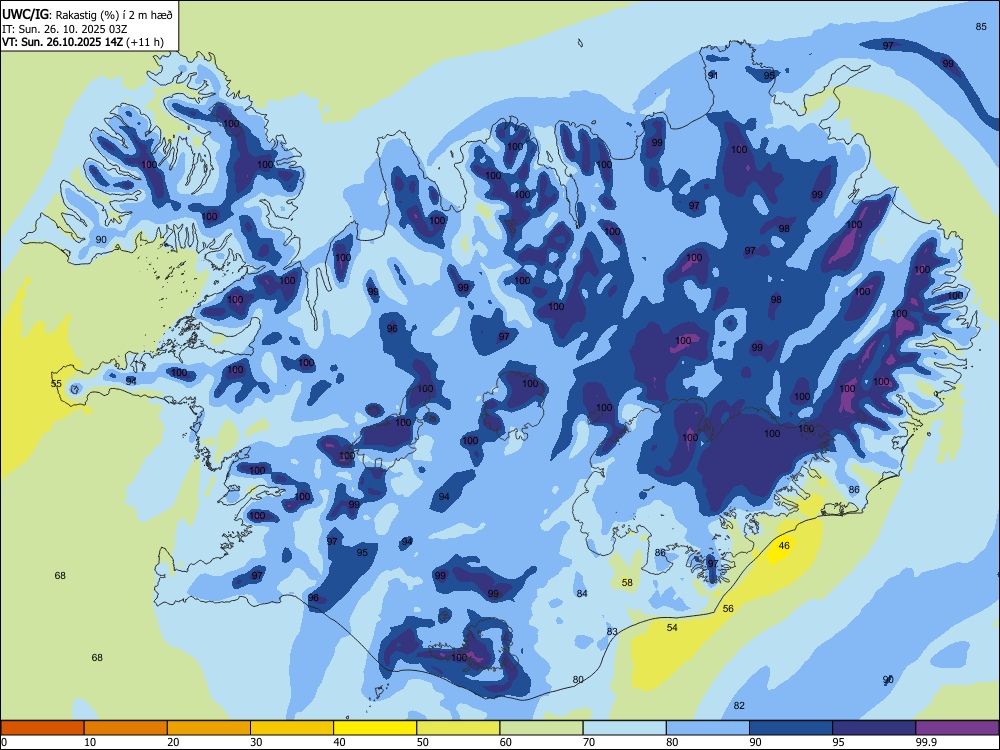Click the humidity value 54 on the map

(x=672, y=628)
